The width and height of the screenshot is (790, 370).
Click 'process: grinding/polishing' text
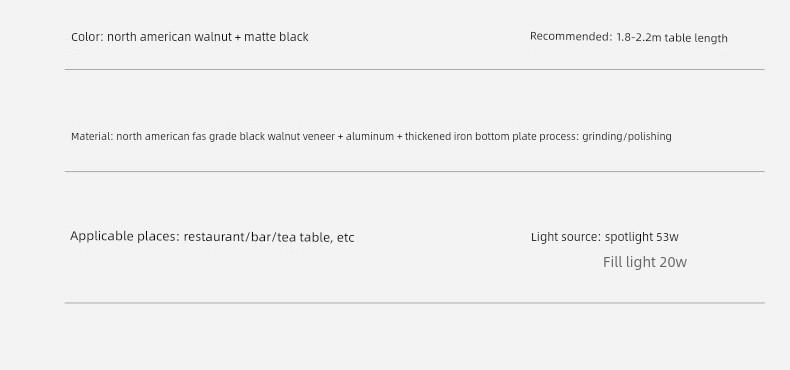pos(606,137)
